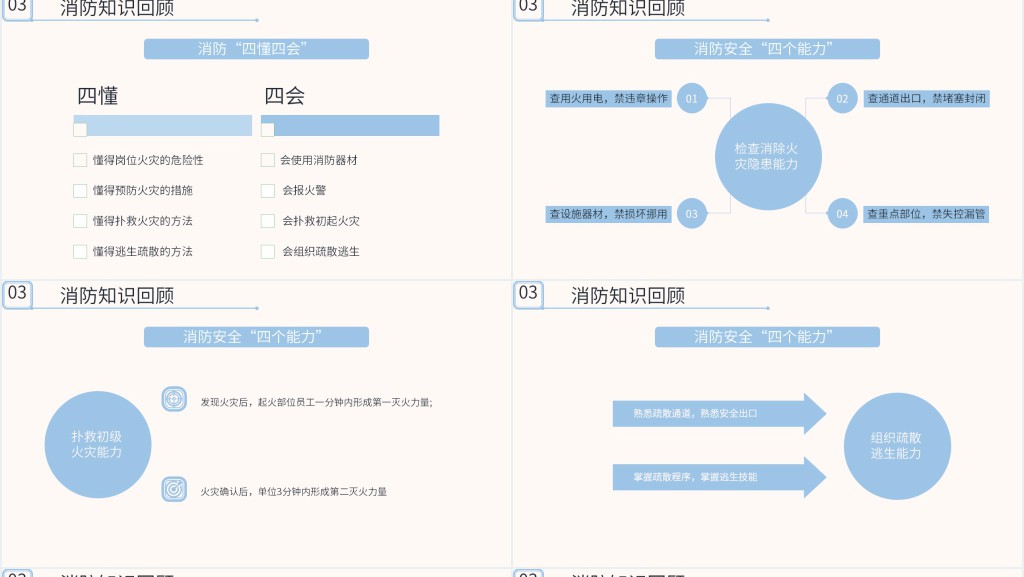The height and width of the screenshot is (577, 1024).
Task: Click the 四个能力 banner above 扑救初级火灾能力 slide
Action: tap(256, 337)
